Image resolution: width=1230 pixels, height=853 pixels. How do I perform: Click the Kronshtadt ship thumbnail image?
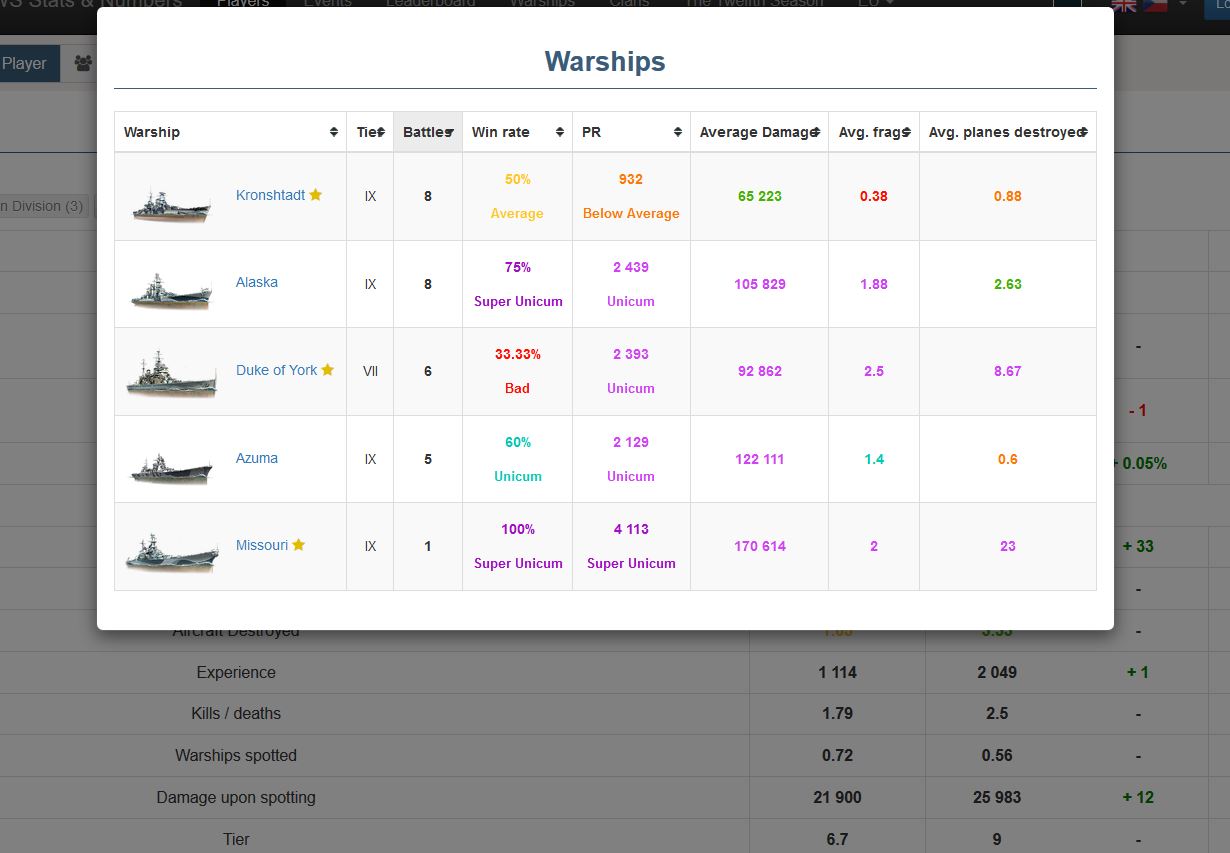pyautogui.click(x=171, y=204)
